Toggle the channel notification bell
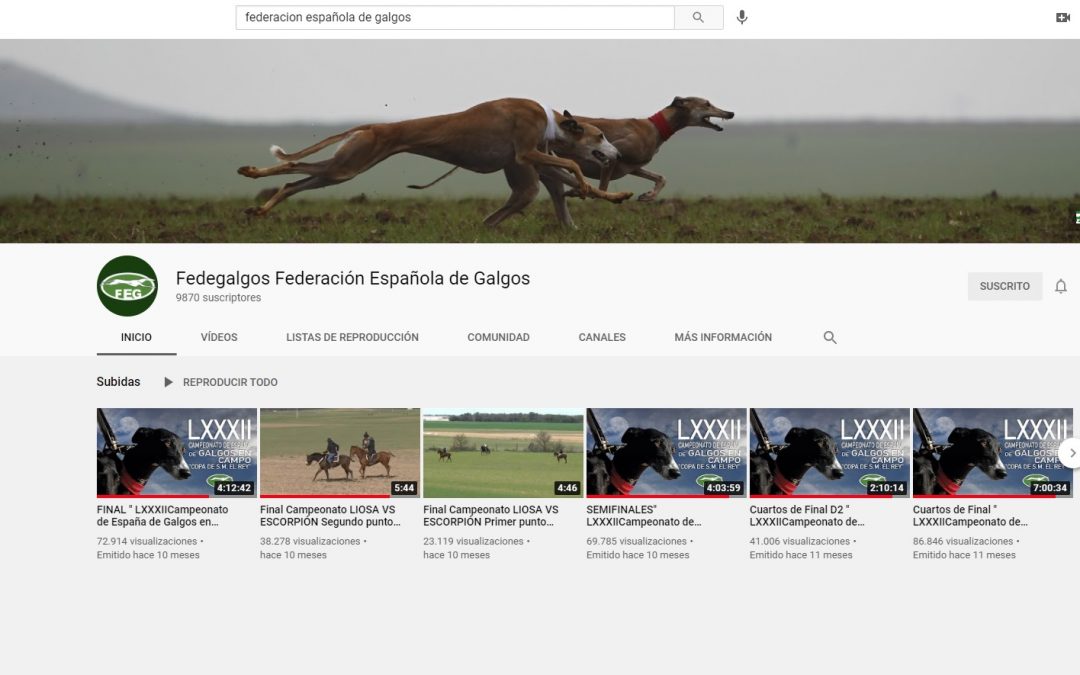1080x675 pixels. (x=1061, y=287)
